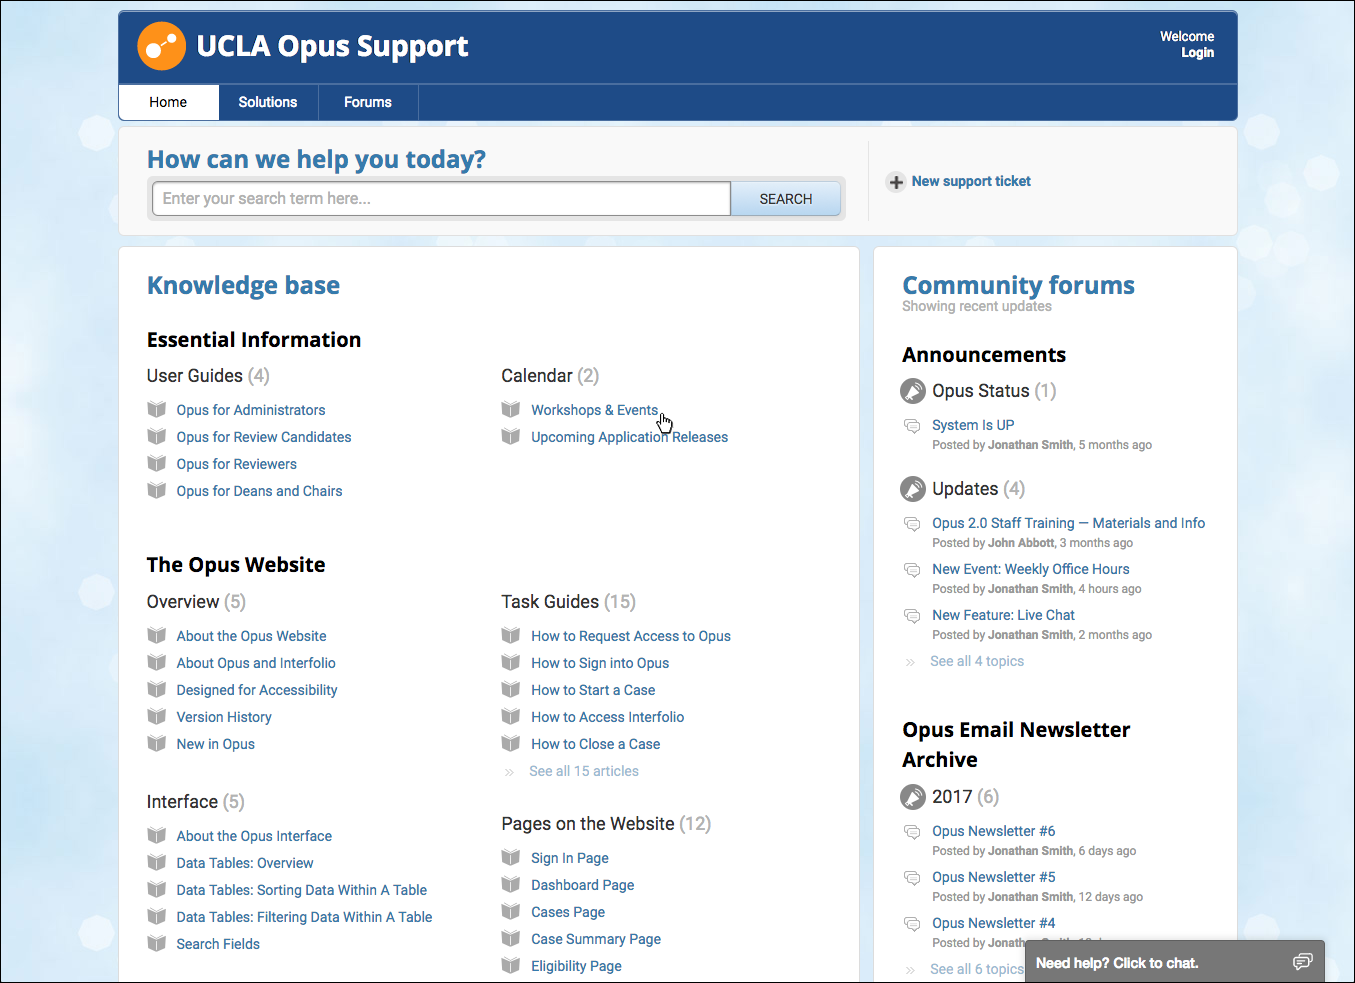Open How to Request Access to Opus
Screen dimensions: 1355x983
(x=631, y=636)
